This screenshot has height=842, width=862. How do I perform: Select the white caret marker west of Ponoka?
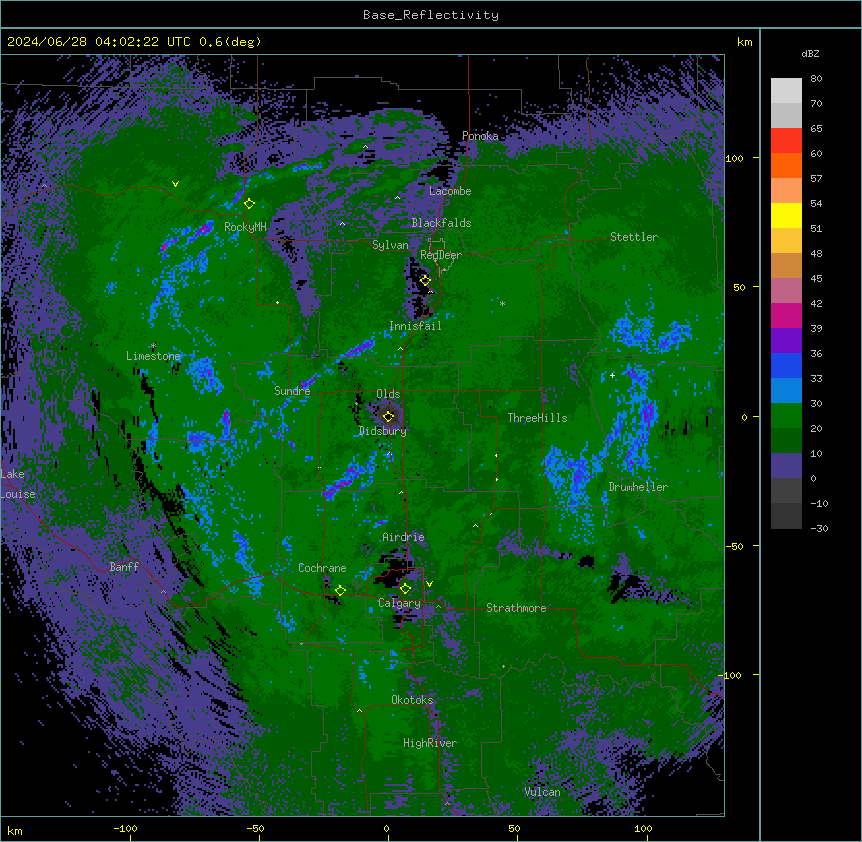pos(366,147)
